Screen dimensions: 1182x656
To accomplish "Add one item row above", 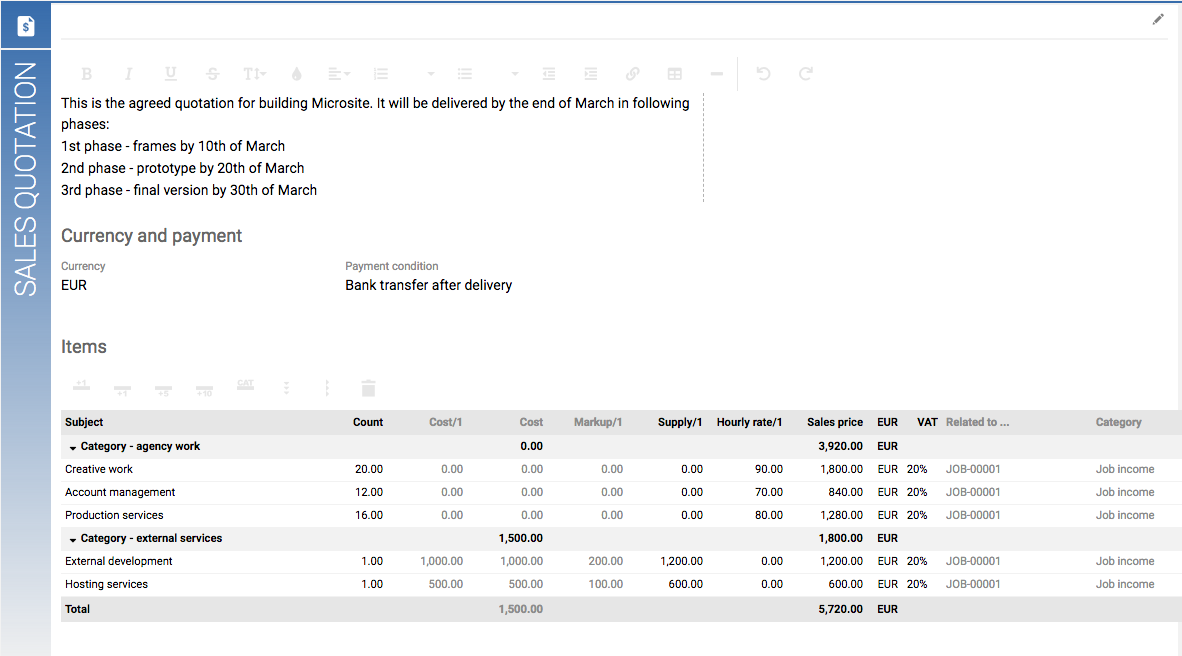I will [81, 387].
